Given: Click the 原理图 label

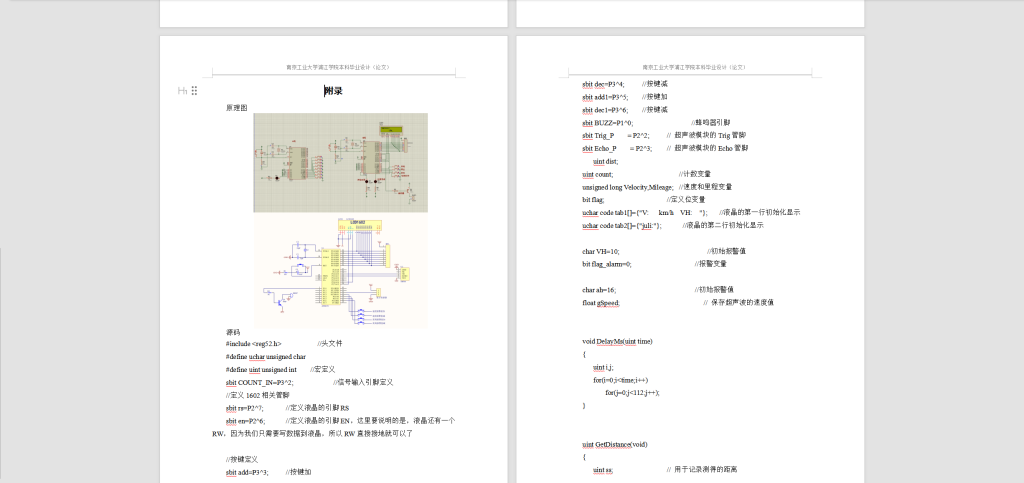Looking at the screenshot, I should tap(236, 108).
